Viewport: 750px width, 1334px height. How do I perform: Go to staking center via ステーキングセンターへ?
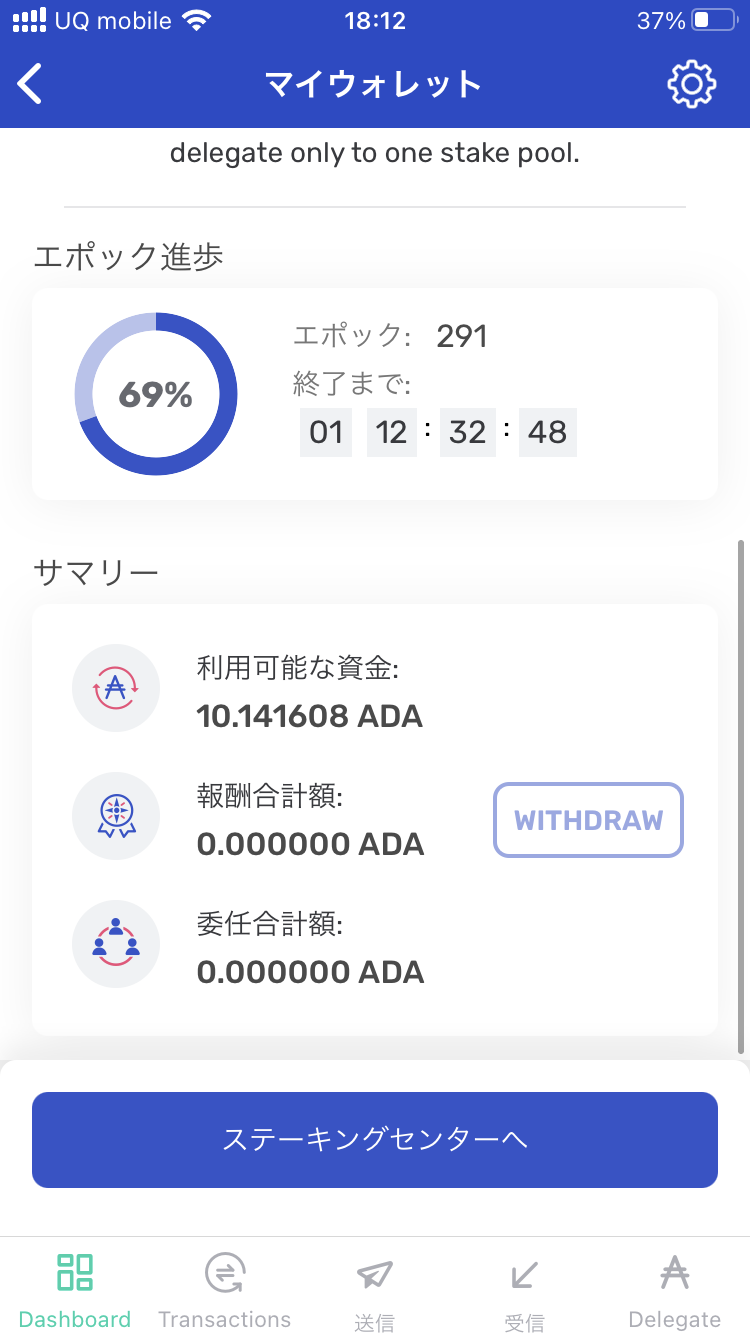[375, 1140]
